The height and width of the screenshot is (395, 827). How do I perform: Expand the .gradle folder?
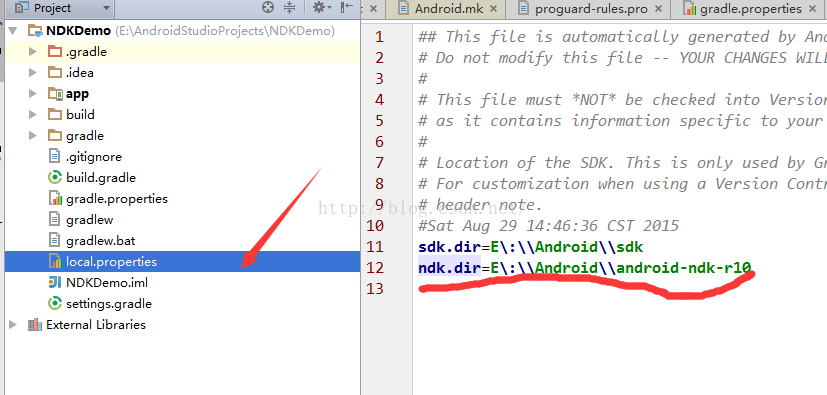coord(33,52)
